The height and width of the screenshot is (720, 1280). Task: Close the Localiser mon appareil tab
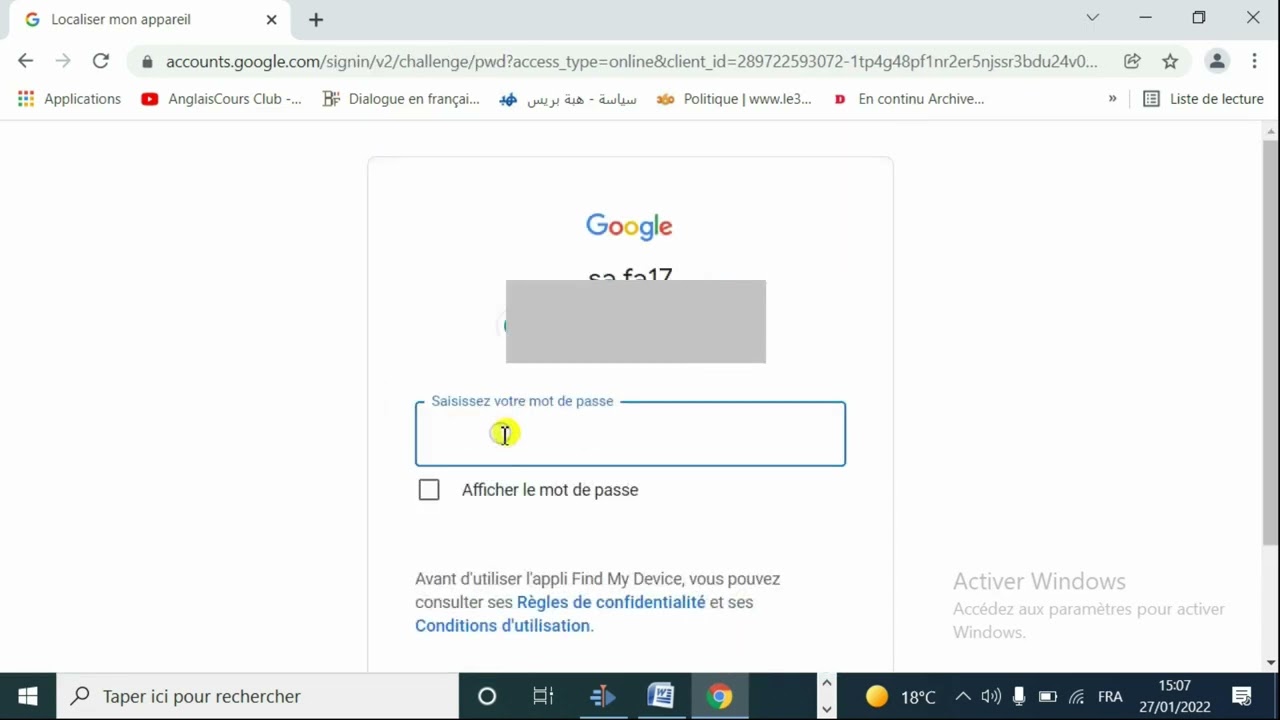coord(271,19)
